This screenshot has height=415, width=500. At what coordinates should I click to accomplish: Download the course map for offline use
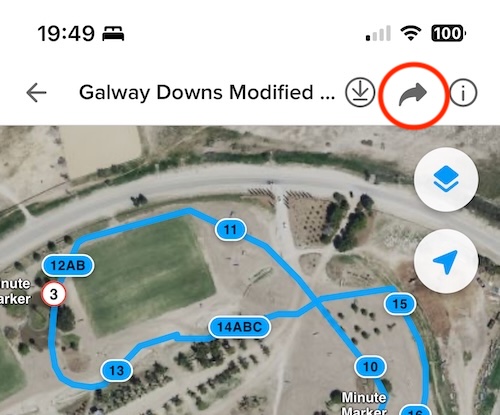[360, 92]
